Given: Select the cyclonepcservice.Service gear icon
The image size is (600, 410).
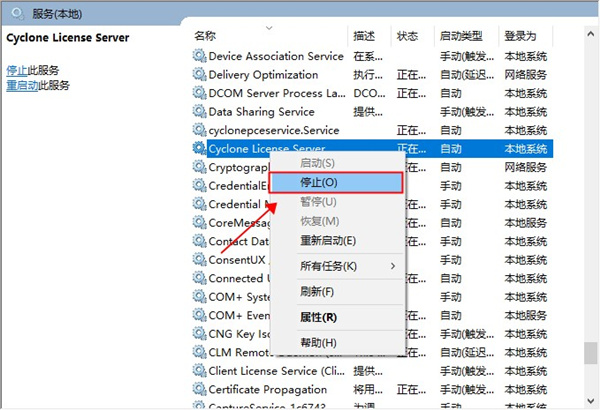Looking at the screenshot, I should pos(199,130).
